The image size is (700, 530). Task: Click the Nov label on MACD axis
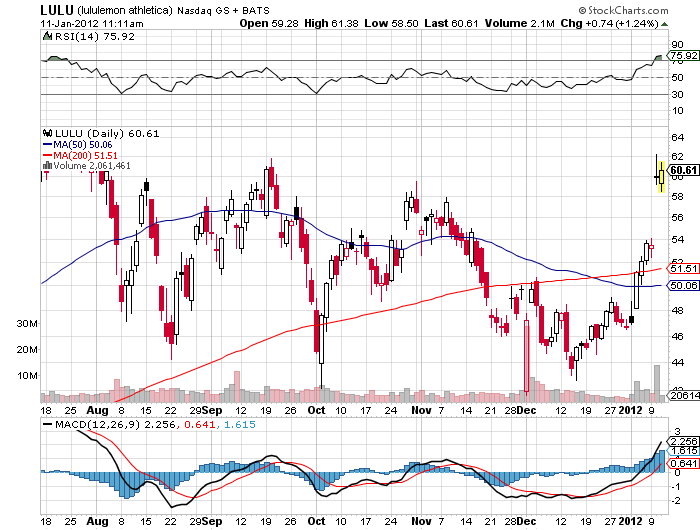(421, 521)
